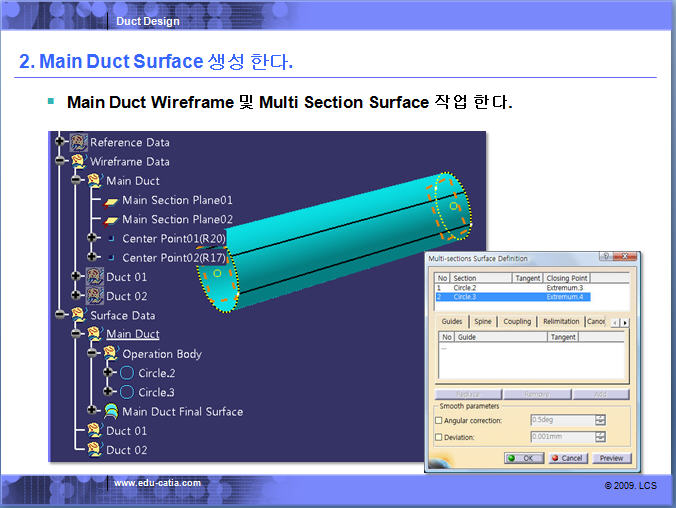Enable the Angular correction checkbox
This screenshot has width=676, height=508.
pos(439,420)
